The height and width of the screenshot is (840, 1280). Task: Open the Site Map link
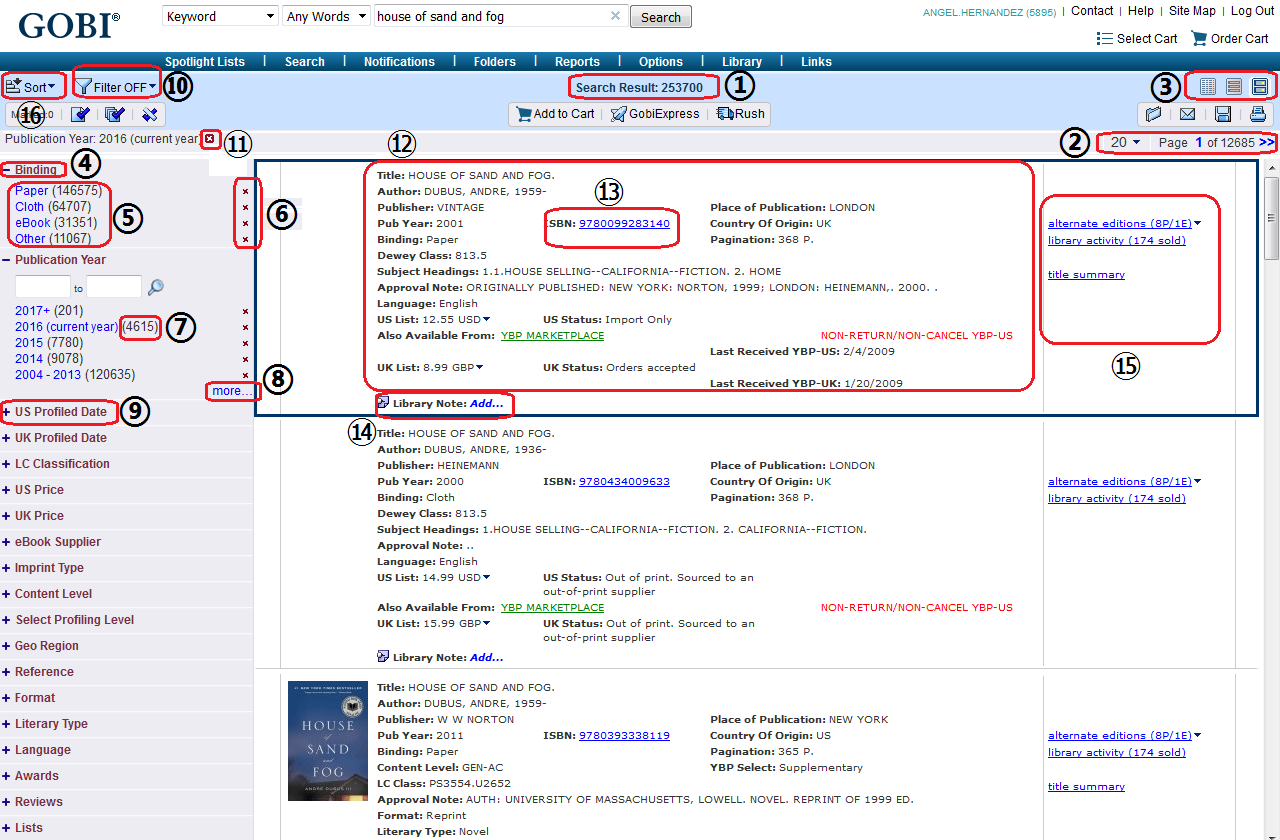[x=1192, y=11]
